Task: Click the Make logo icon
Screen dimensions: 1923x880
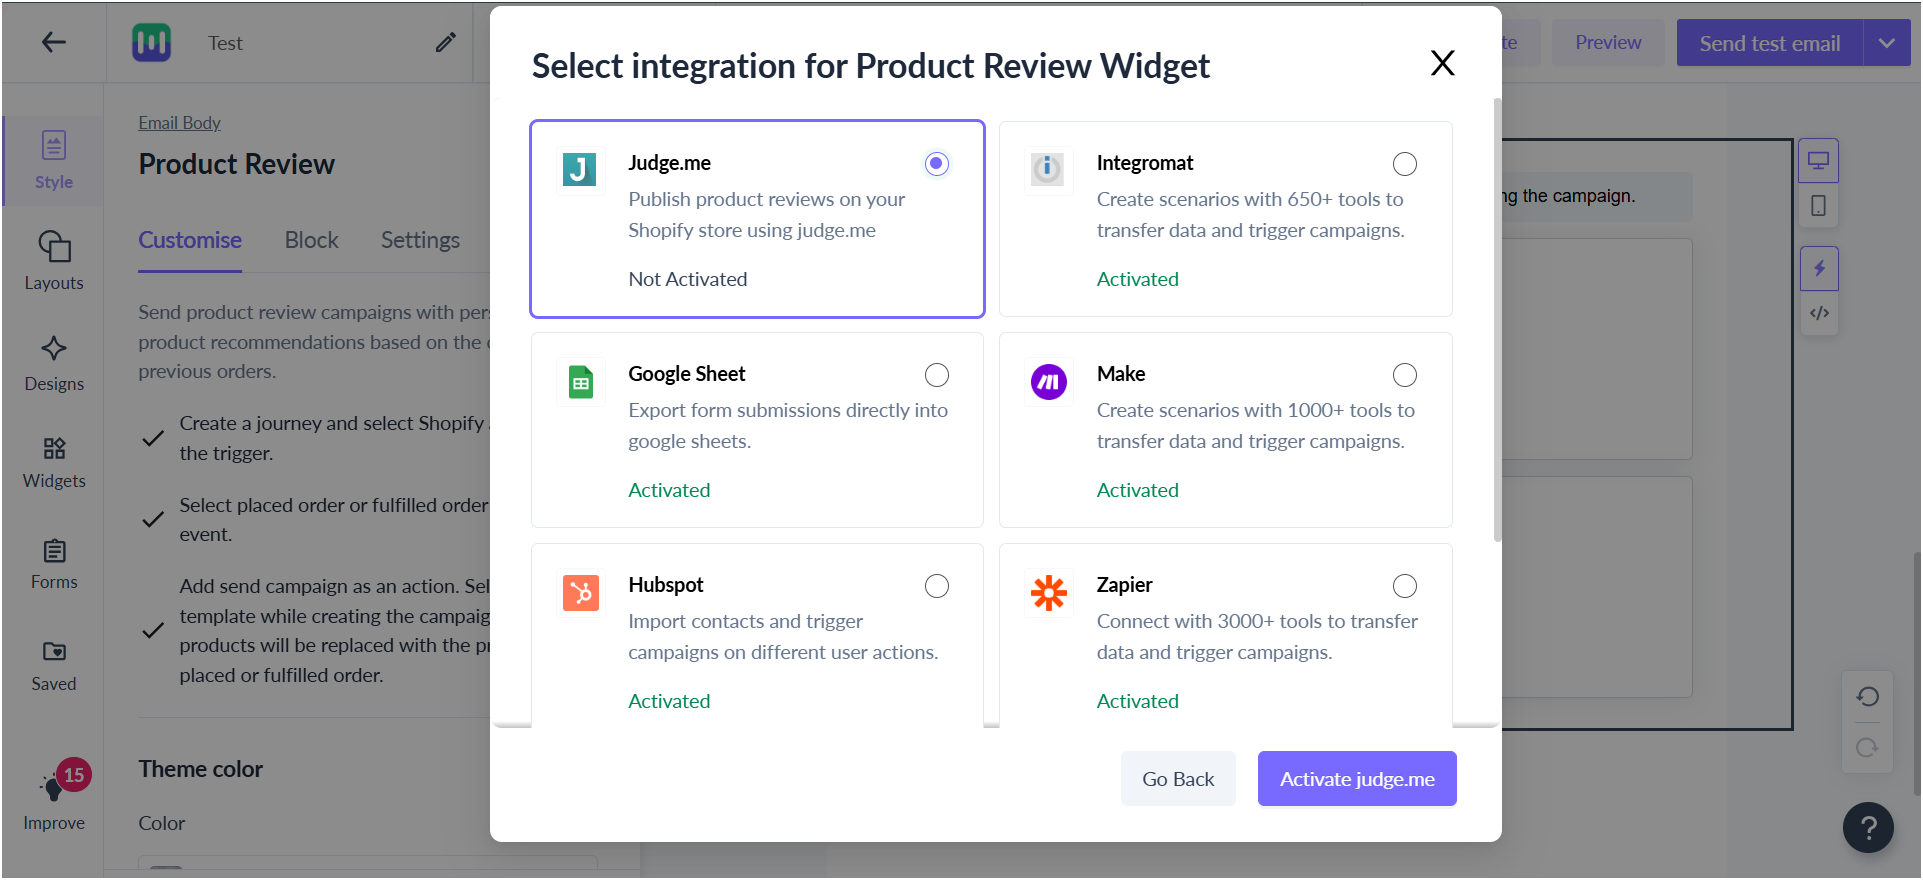Action: click(1048, 381)
